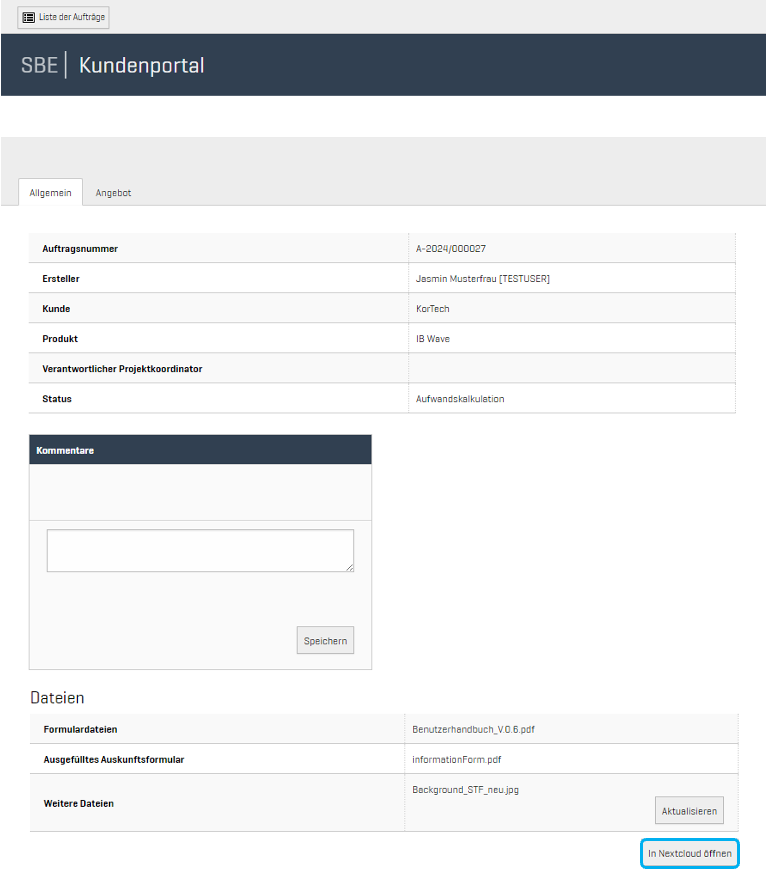Viewport: 768px width, 875px height.
Task: Click the KorTech customer value
Action: (x=433, y=308)
